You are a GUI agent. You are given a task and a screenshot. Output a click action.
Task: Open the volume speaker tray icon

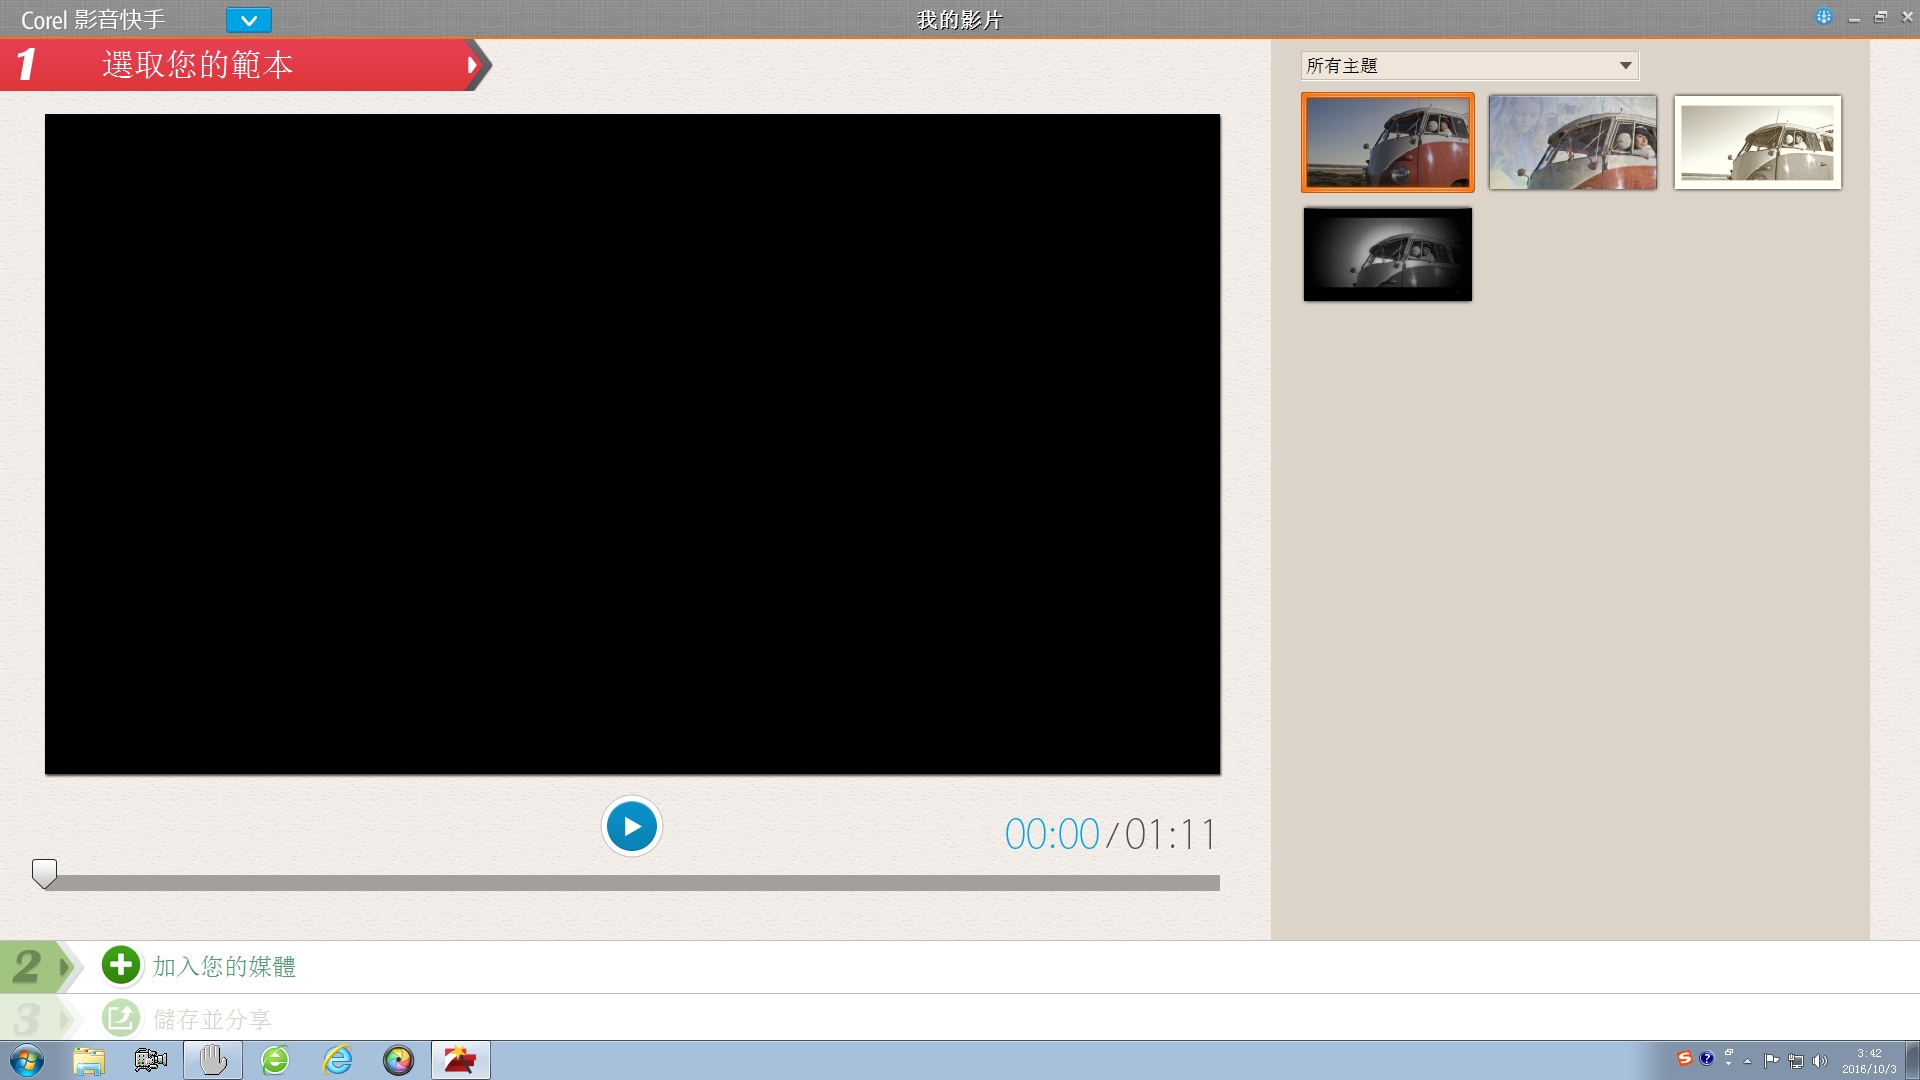click(x=1820, y=1061)
